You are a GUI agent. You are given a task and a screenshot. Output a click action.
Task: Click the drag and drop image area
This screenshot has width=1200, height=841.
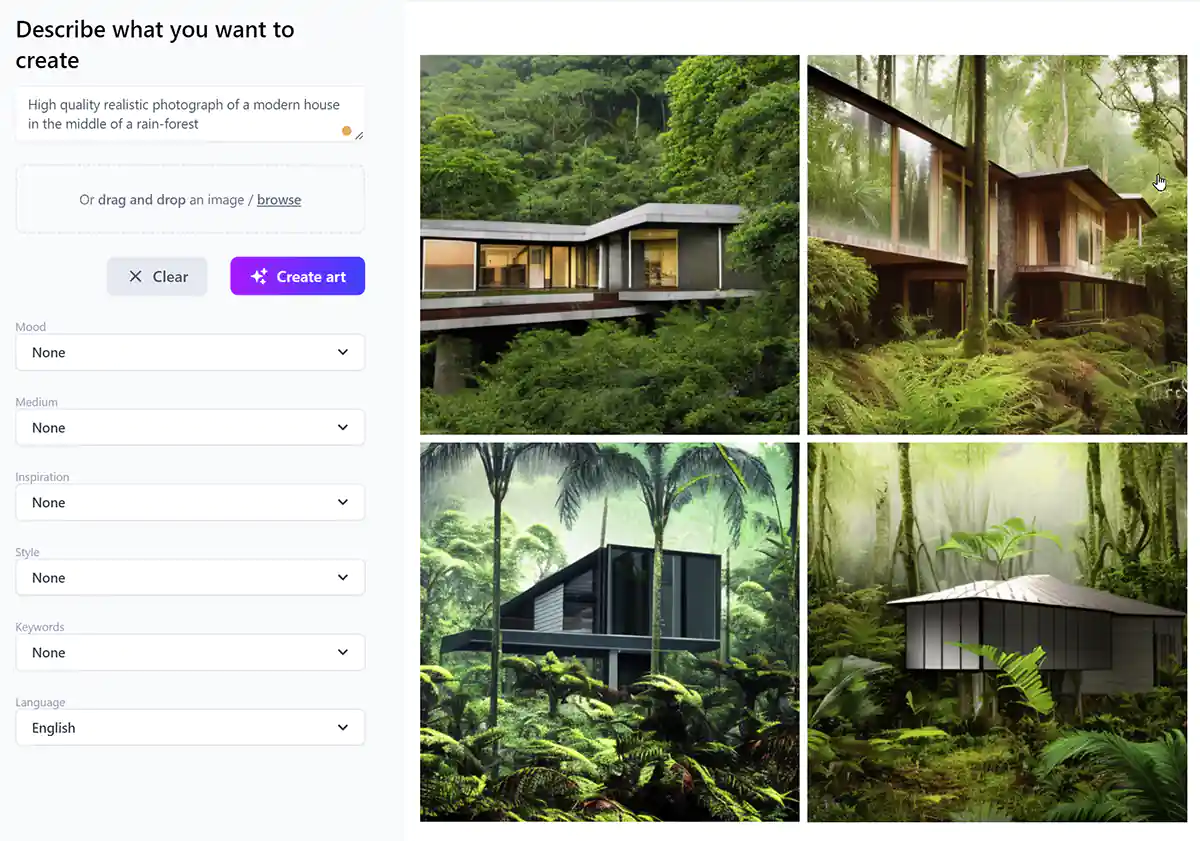coord(190,199)
